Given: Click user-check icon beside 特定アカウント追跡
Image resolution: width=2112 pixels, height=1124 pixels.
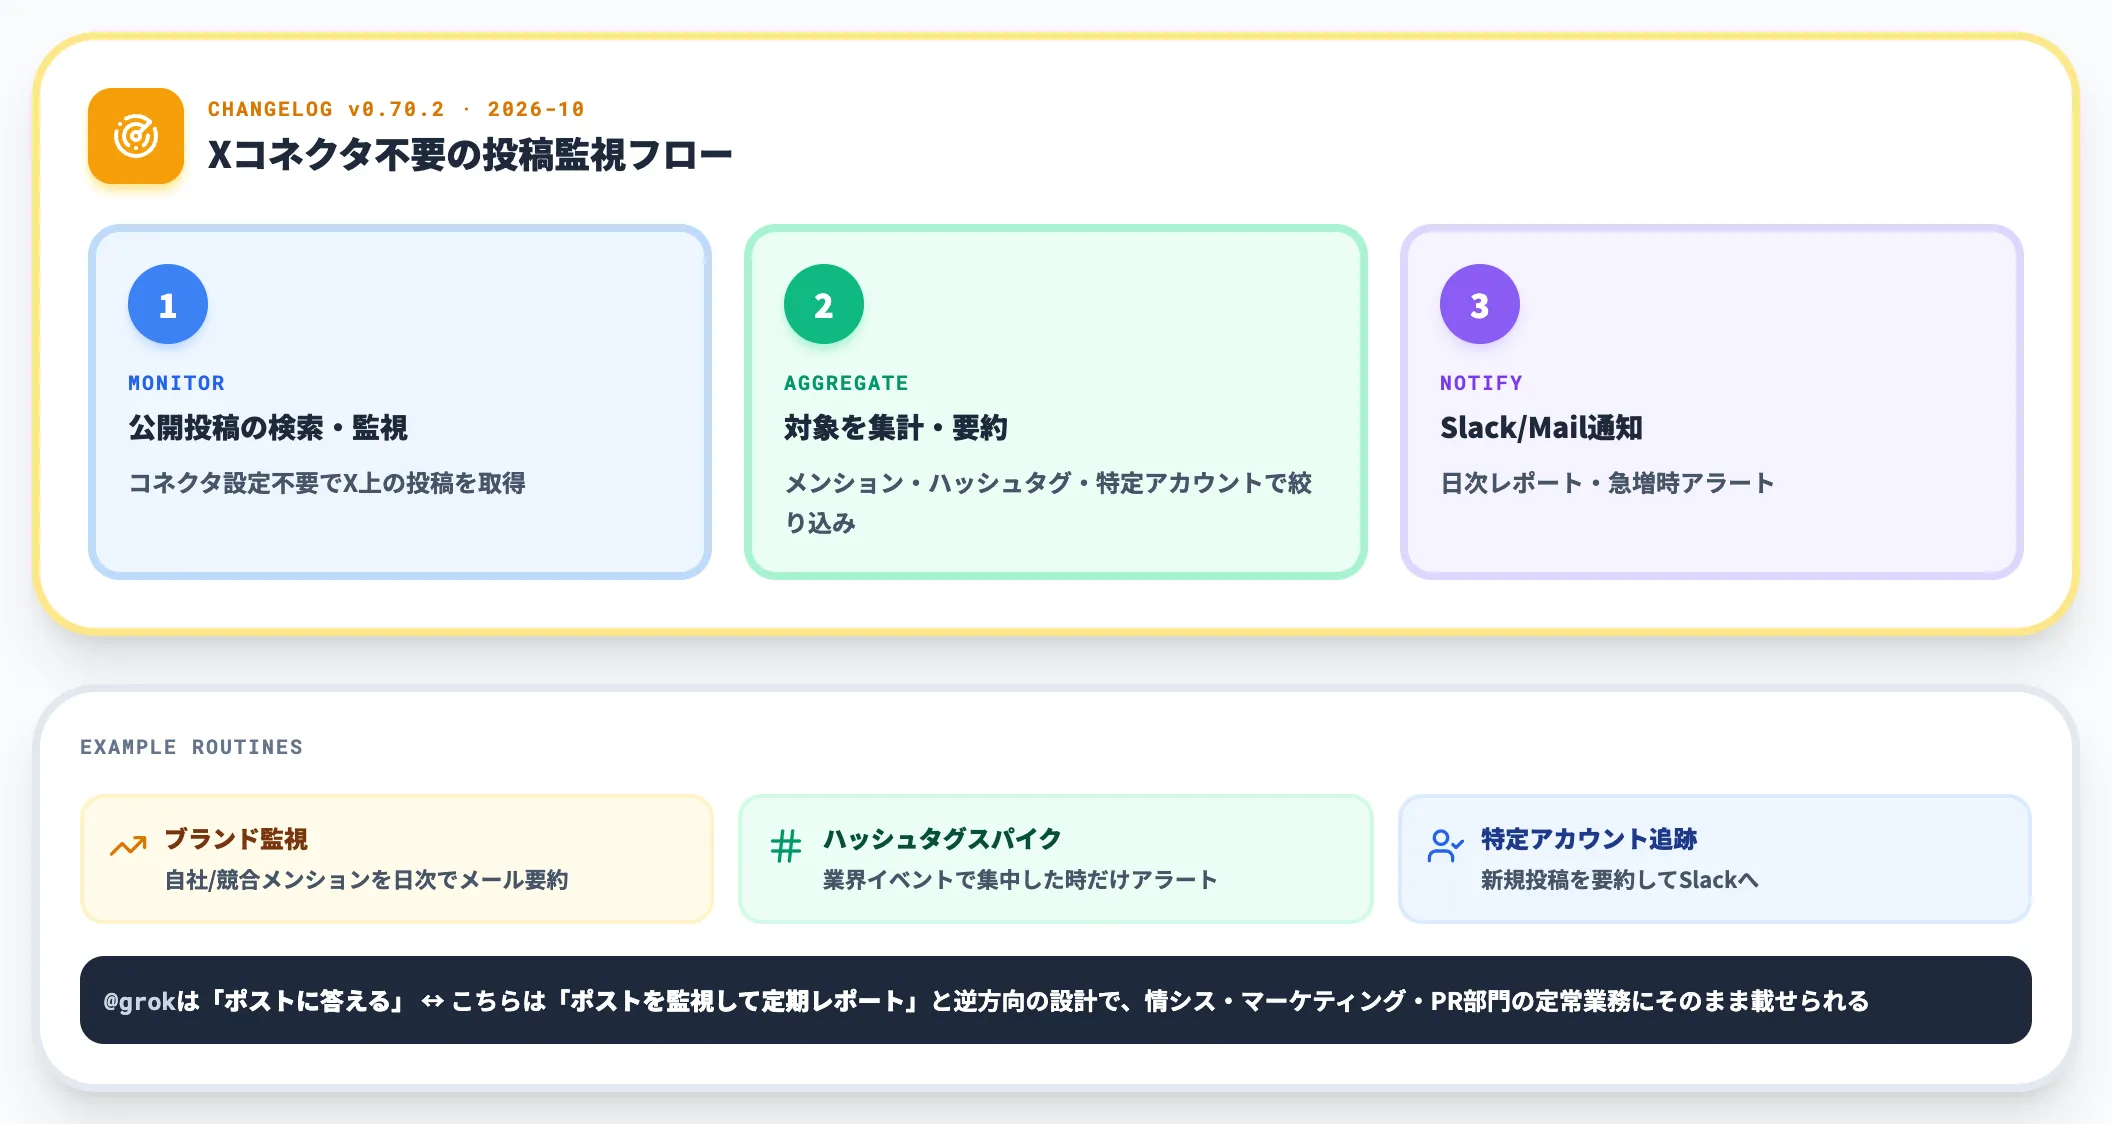Looking at the screenshot, I should (1445, 846).
